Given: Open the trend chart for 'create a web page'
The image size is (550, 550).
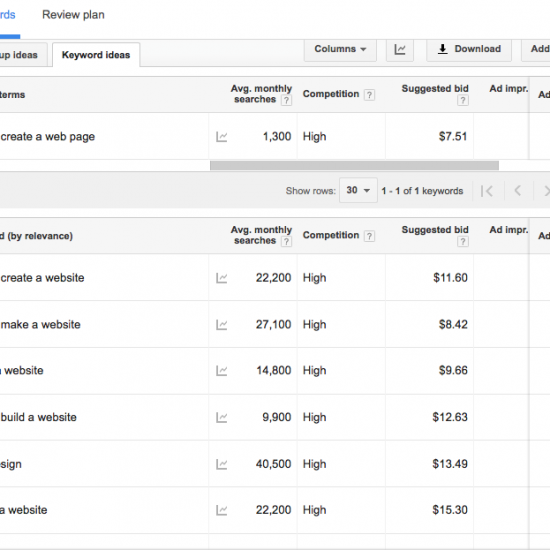Looking at the screenshot, I should pyautogui.click(x=221, y=137).
